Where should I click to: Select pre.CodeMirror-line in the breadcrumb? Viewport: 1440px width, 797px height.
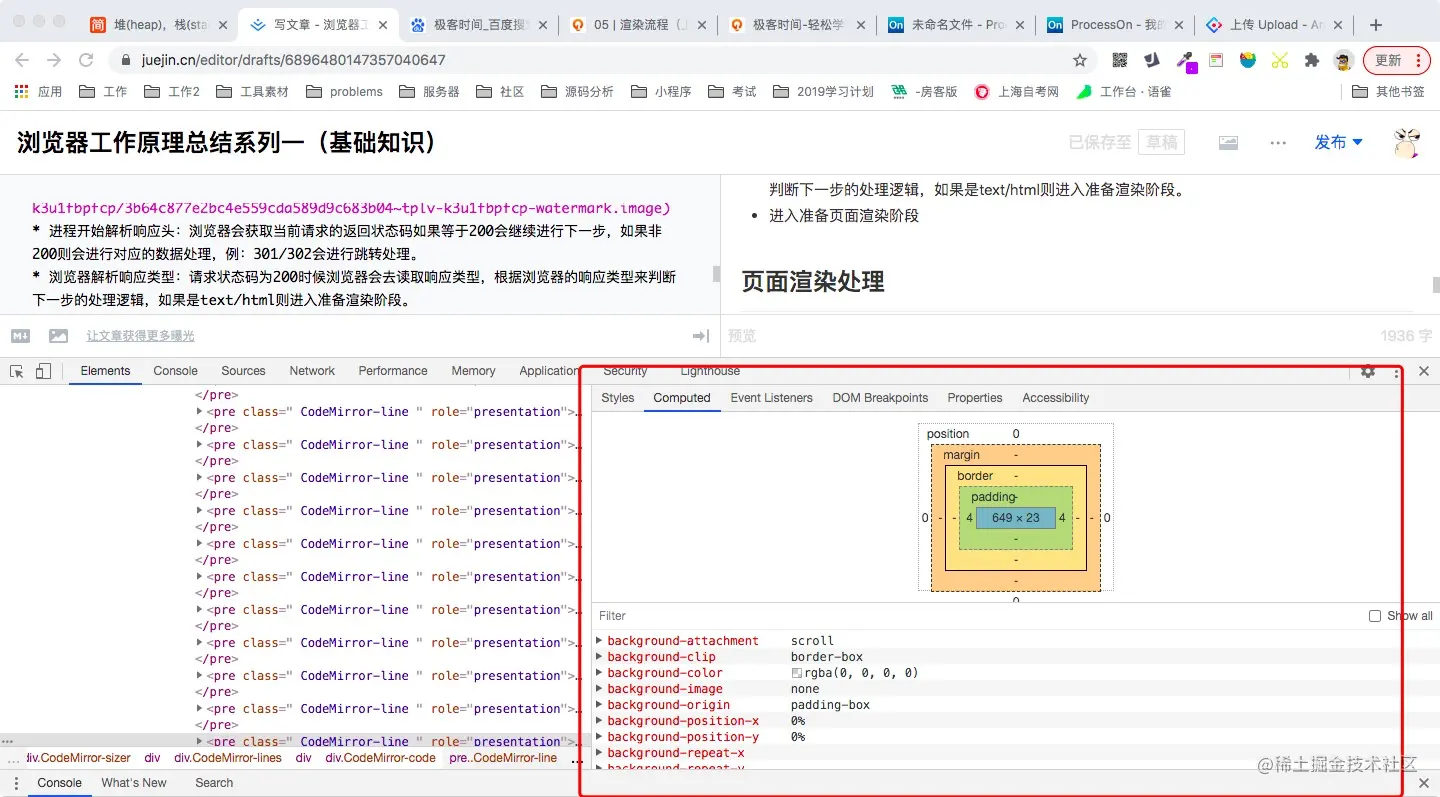pos(503,758)
